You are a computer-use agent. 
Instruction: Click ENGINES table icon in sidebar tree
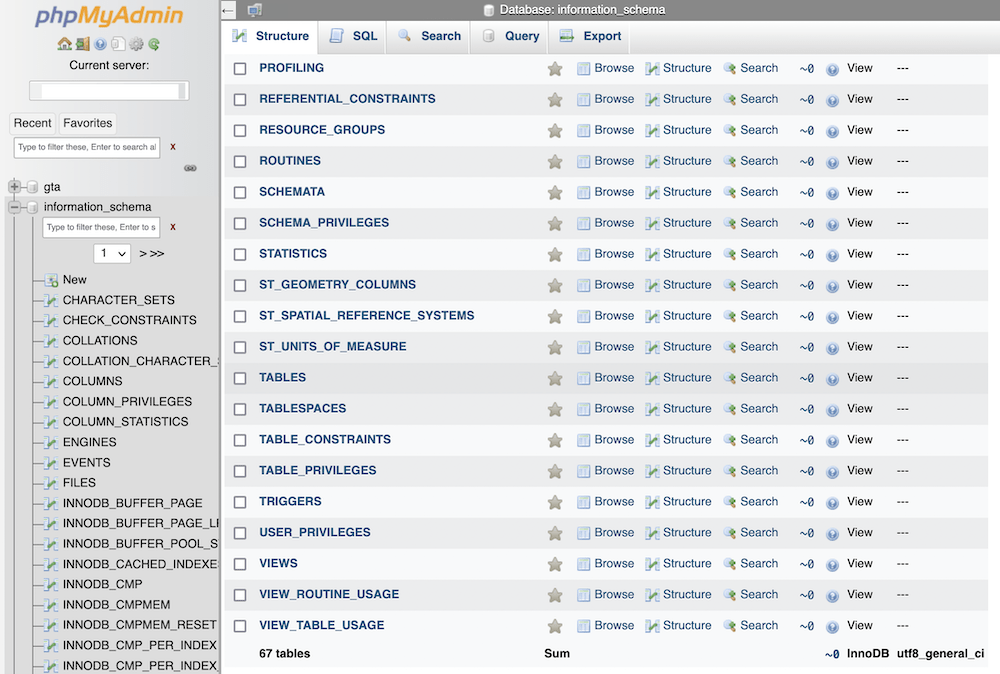[51, 443]
